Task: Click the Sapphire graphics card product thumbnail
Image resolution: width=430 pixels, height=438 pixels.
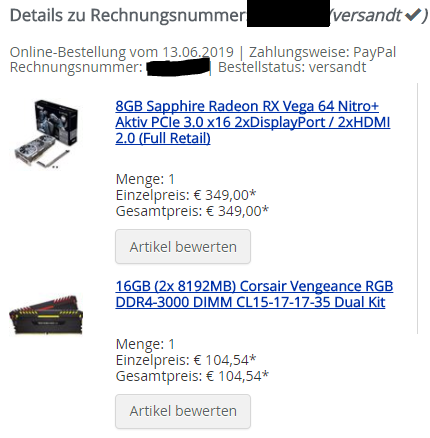Action: [x=46, y=134]
